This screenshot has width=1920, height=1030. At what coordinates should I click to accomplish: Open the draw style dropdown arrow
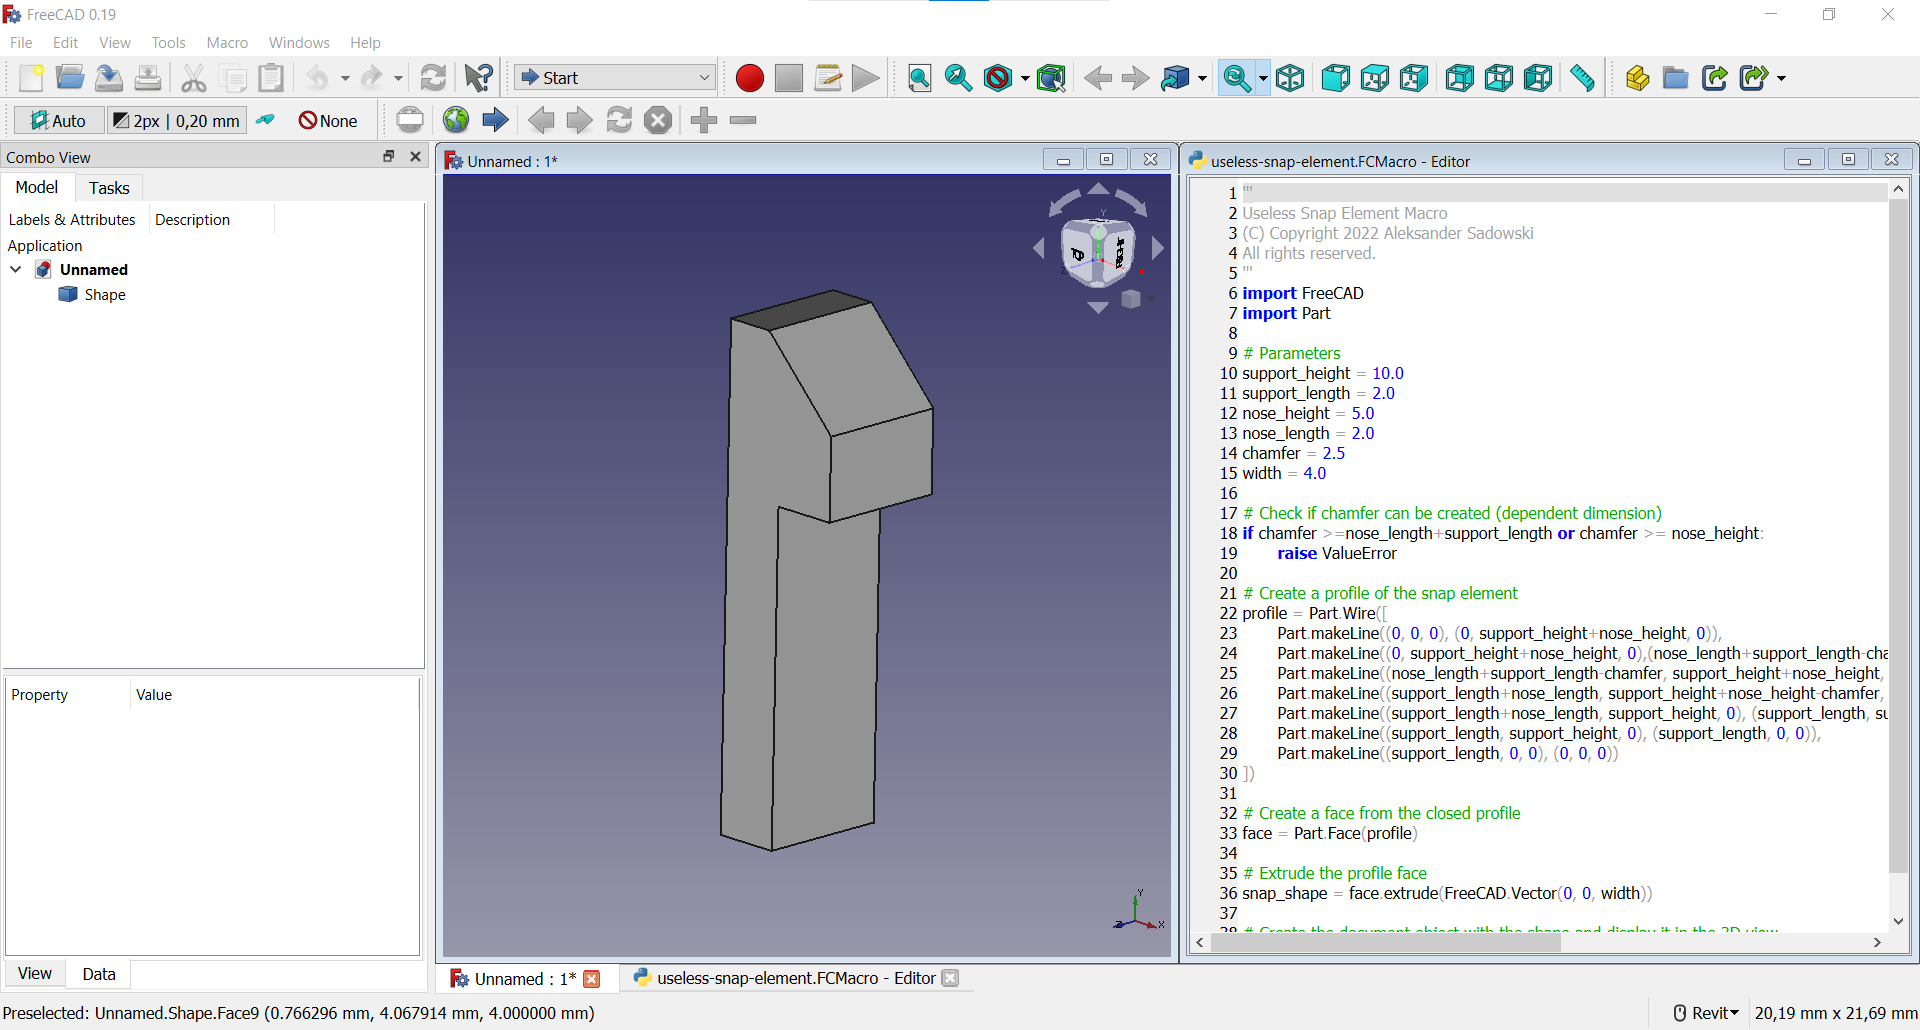click(x=1025, y=78)
